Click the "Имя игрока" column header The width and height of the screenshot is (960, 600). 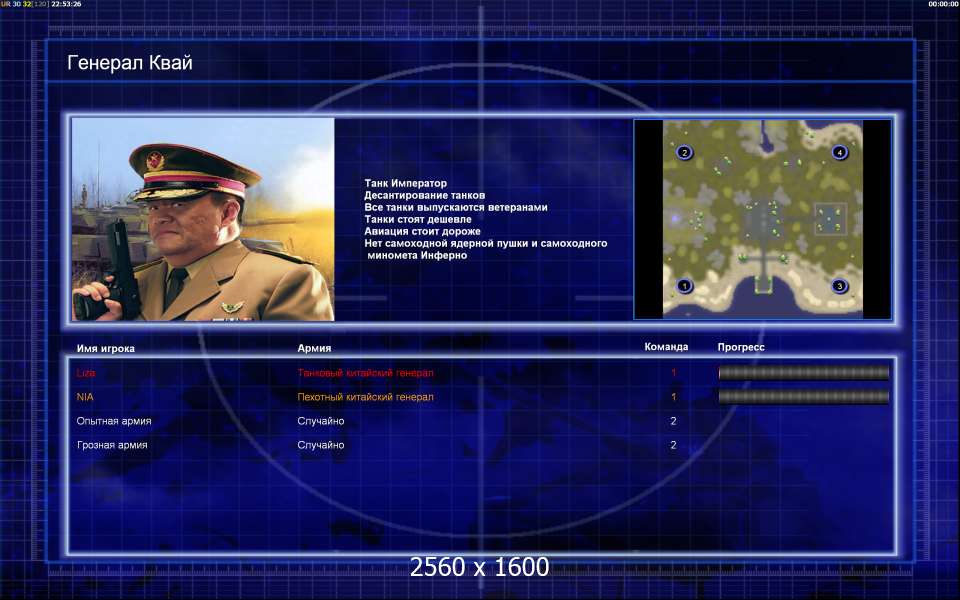pos(105,348)
